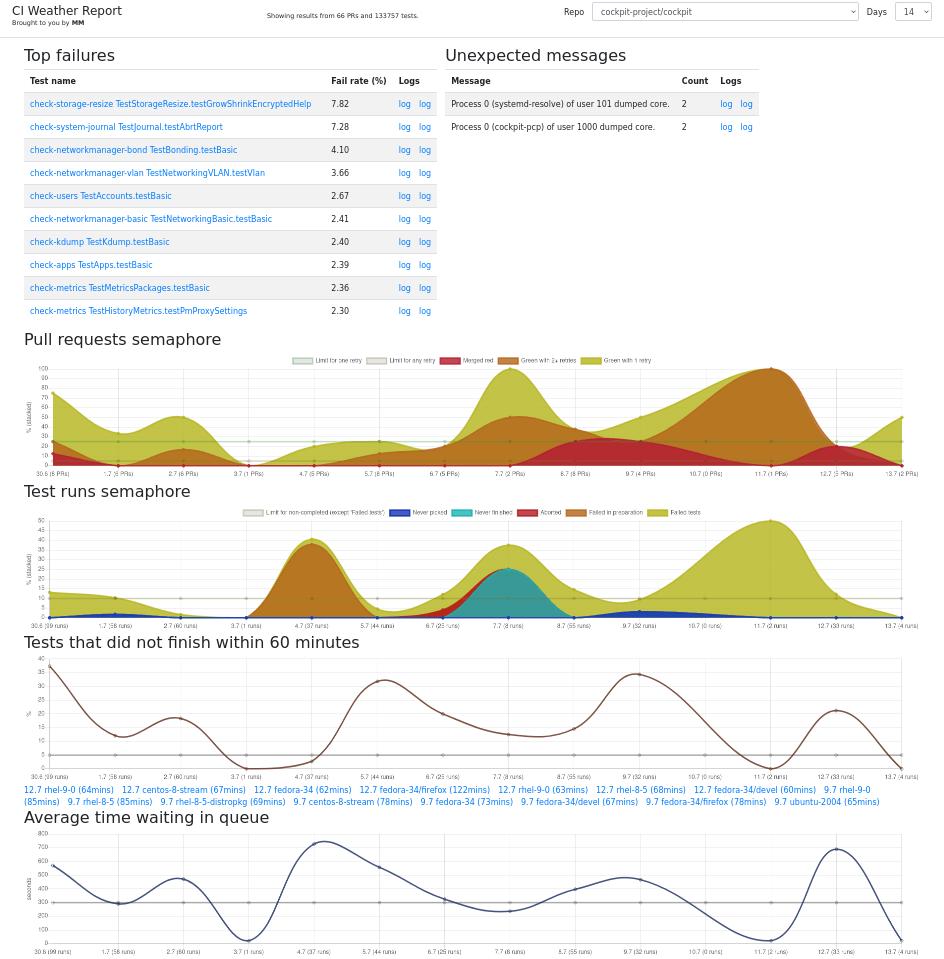The image size is (944, 959).
Task: Open the 12.7 fedora-34/firefox (122mins) run
Action: 424,790
